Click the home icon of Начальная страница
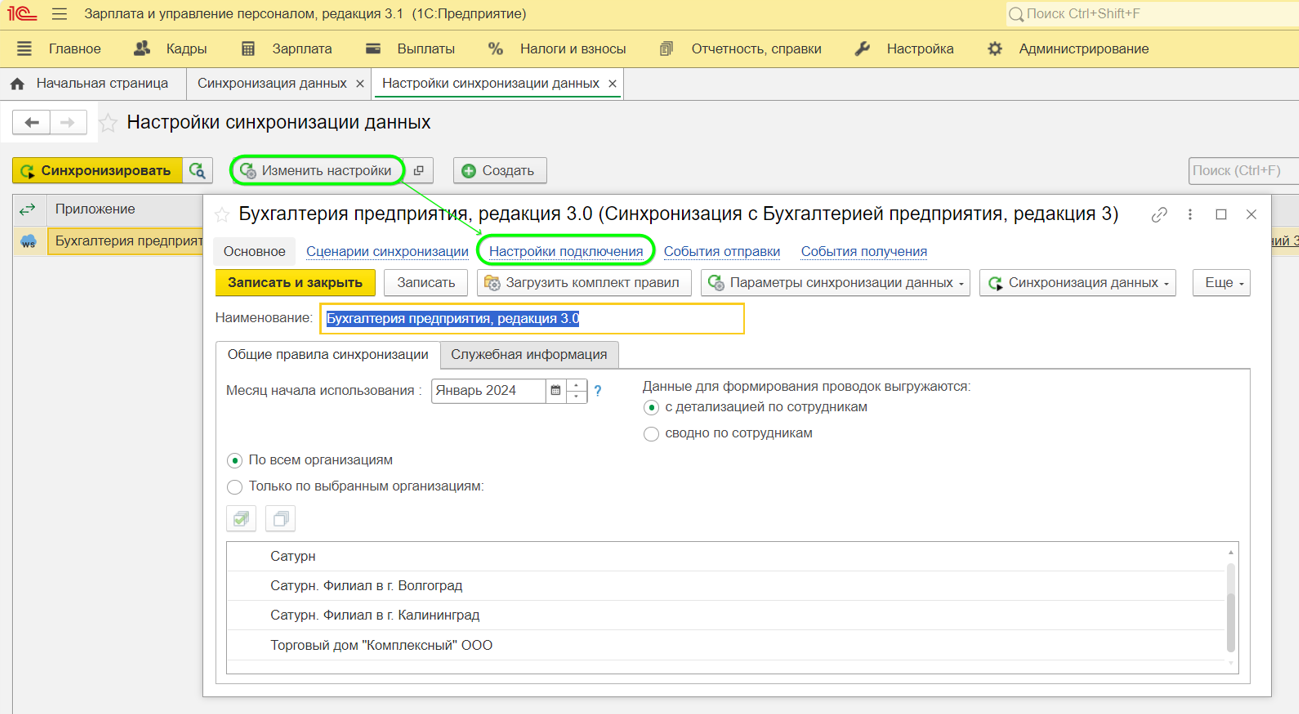1299x714 pixels. (x=17, y=84)
